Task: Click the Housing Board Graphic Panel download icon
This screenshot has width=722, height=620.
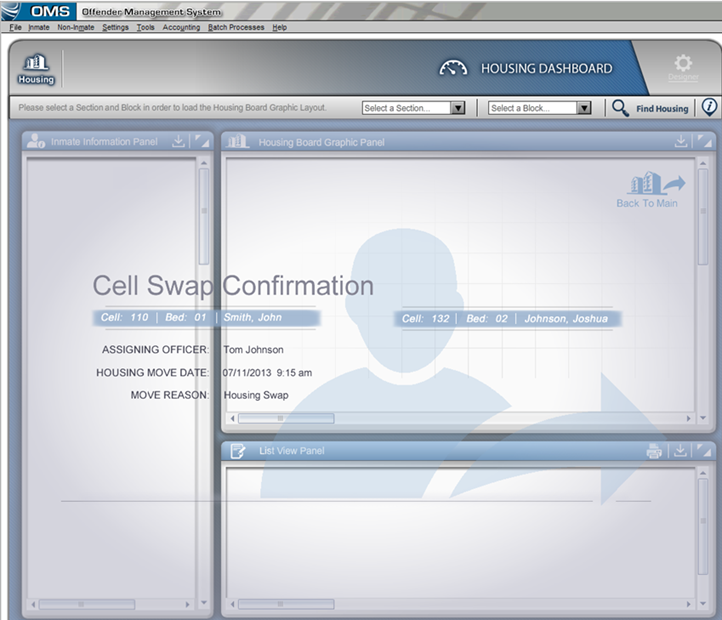Action: click(x=680, y=142)
